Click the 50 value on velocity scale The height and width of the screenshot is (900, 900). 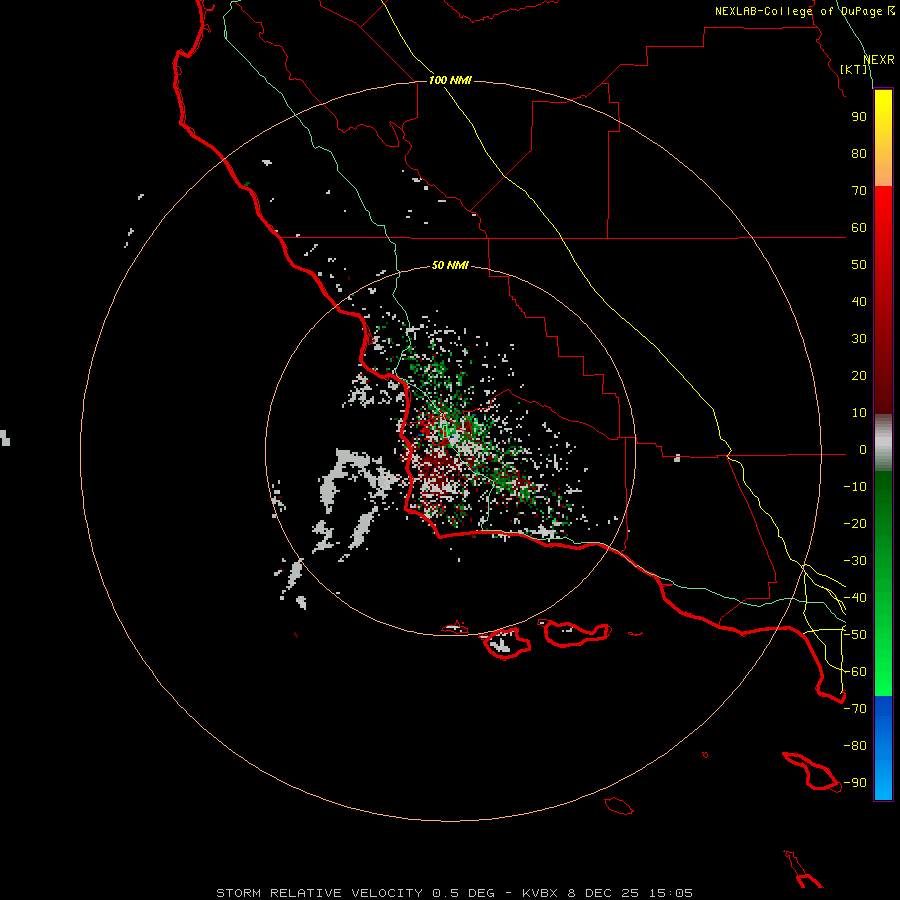(x=859, y=265)
